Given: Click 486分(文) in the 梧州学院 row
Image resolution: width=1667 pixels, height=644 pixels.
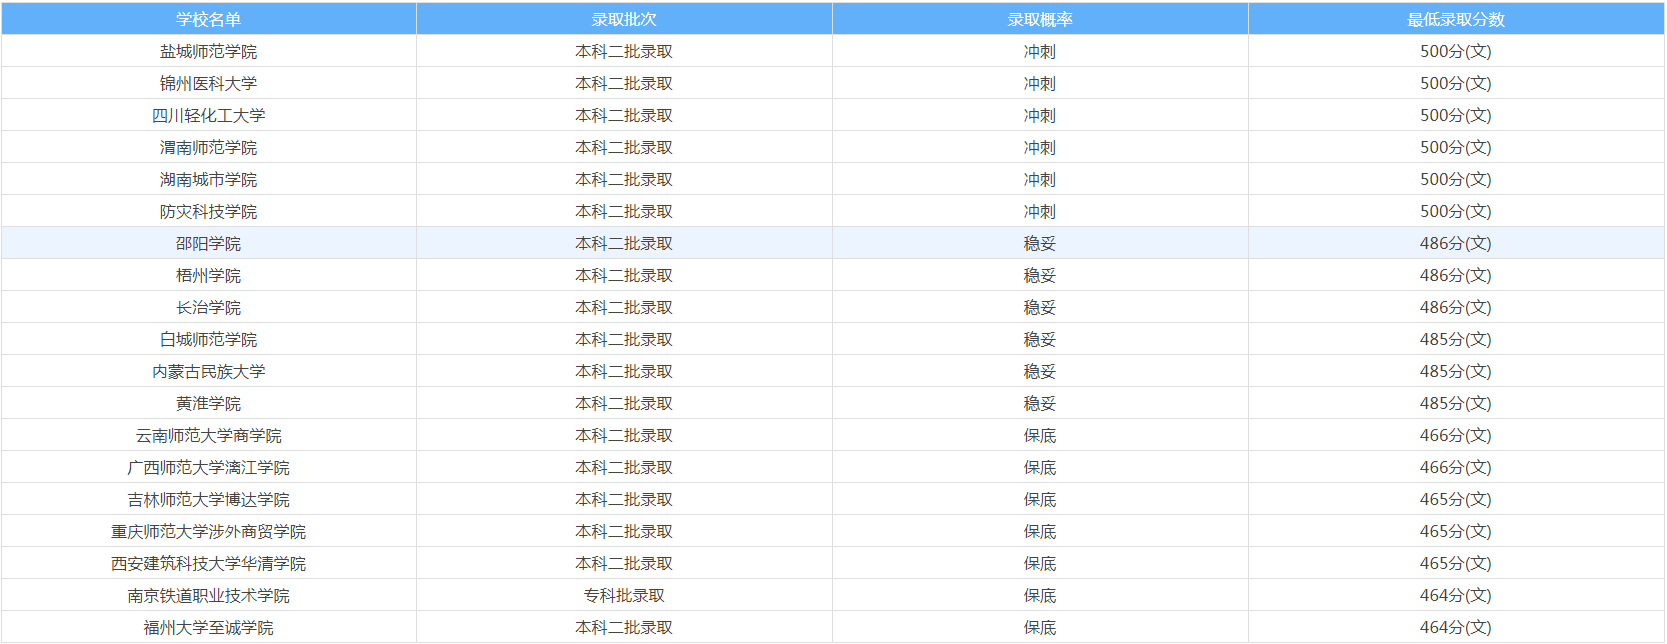Looking at the screenshot, I should click(1456, 275).
